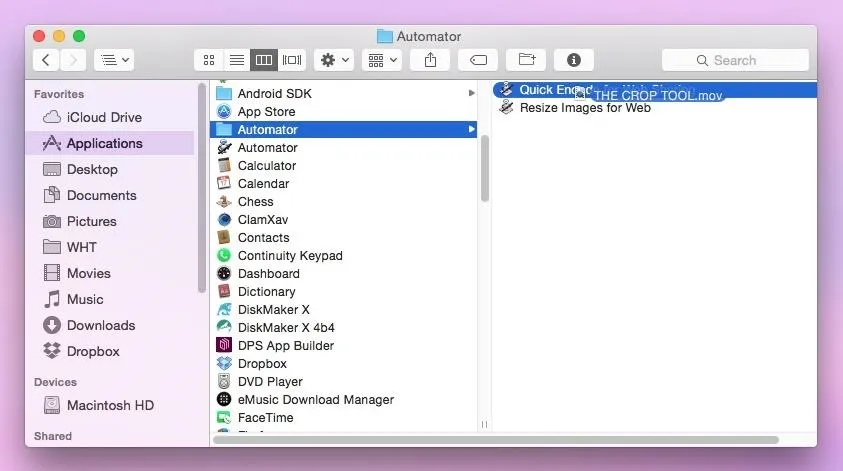Viewport: 843px width, 471px height.
Task: Click the Calendar app icon
Action: coord(224,183)
